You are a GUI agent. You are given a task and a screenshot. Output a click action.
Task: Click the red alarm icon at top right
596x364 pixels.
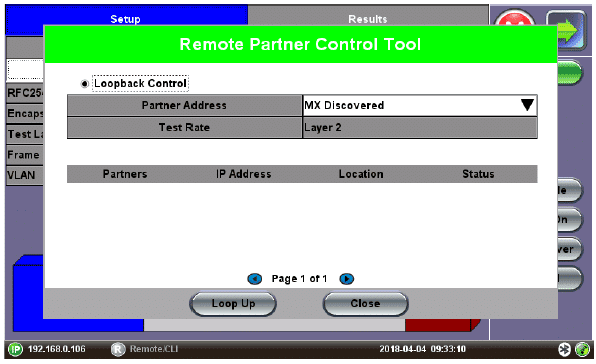(515, 17)
